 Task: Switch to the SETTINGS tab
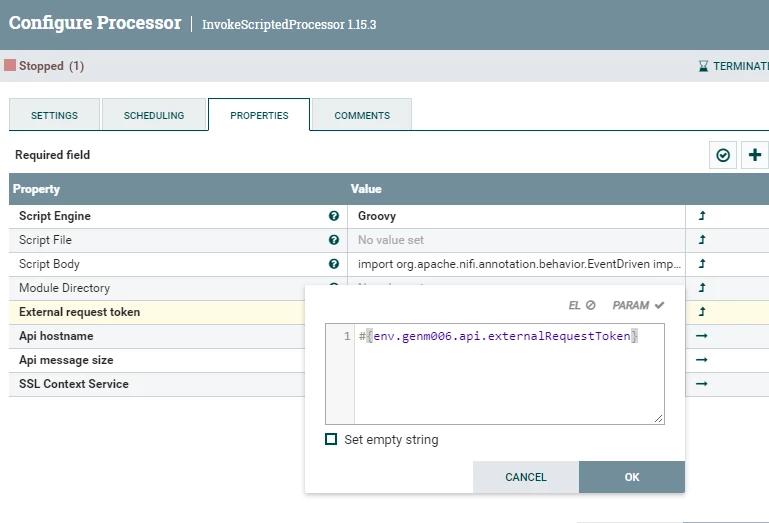tap(54, 115)
